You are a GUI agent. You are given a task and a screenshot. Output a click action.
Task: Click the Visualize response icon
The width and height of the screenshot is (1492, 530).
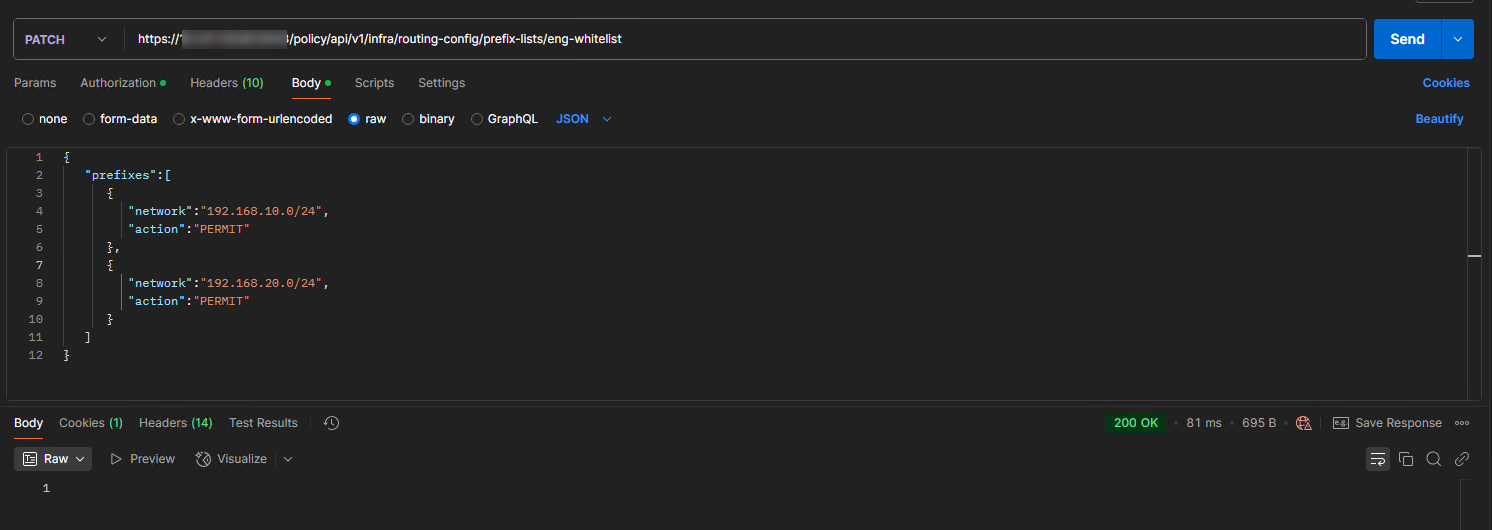coord(204,459)
